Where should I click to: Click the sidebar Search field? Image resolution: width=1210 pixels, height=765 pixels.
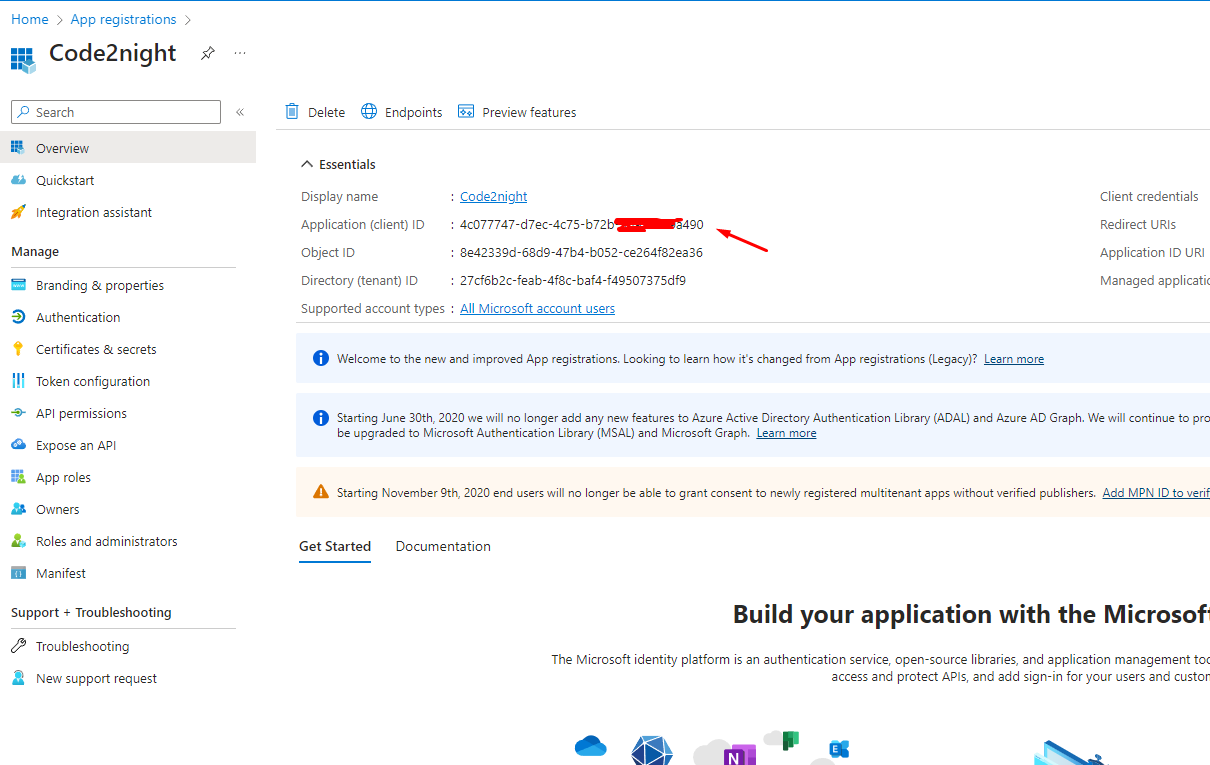point(116,112)
